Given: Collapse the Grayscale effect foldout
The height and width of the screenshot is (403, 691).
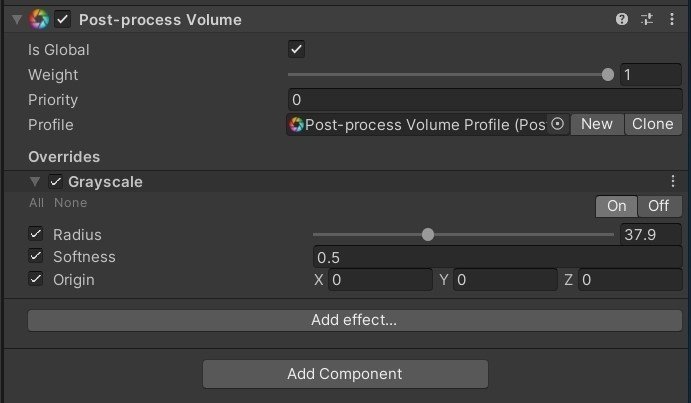Looking at the screenshot, I should [36, 182].
